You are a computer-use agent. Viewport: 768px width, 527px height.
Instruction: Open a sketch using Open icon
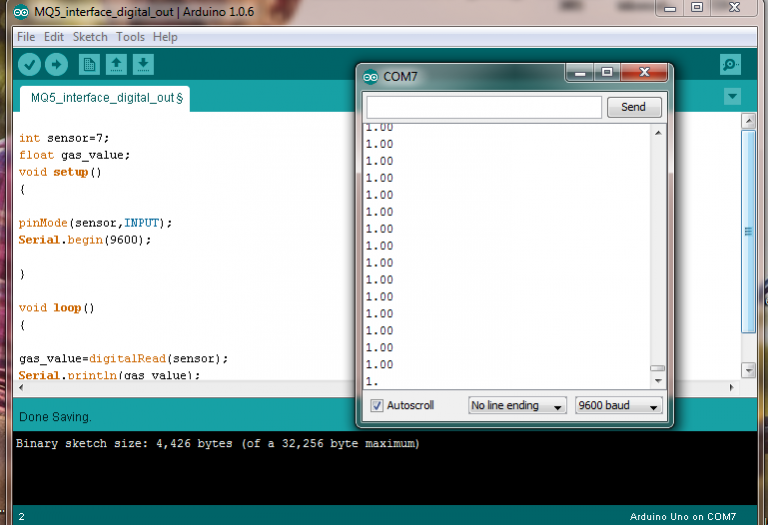click(x=116, y=64)
